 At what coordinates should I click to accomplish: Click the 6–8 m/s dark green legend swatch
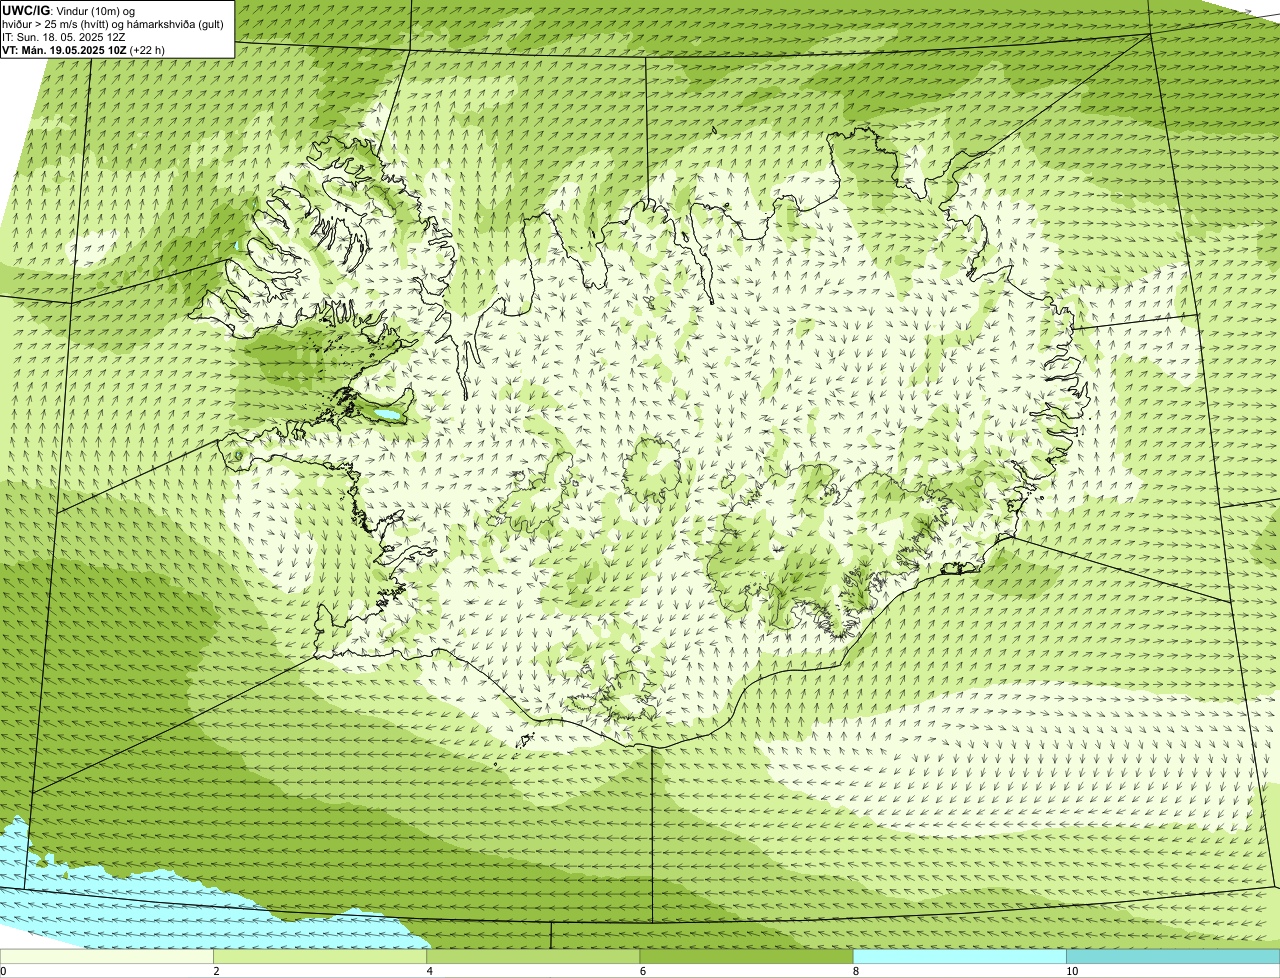point(746,957)
